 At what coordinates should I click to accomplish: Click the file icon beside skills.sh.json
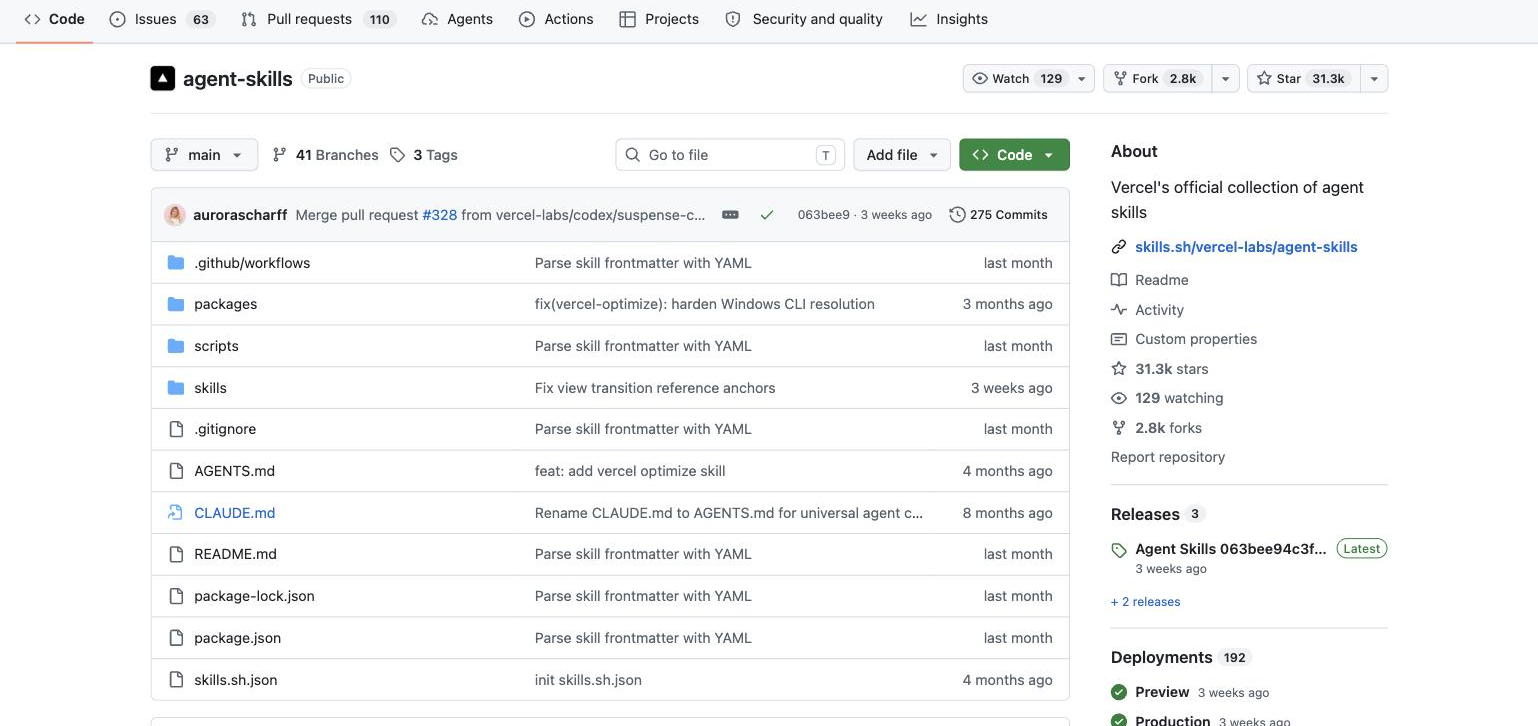tap(176, 680)
